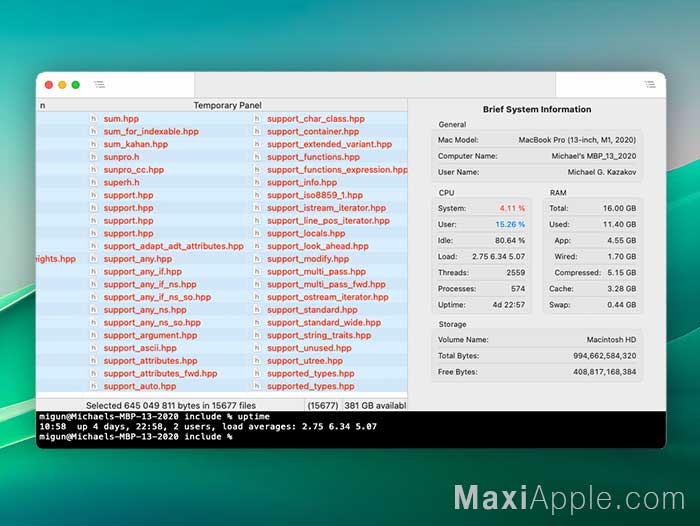Click the icon next to support_any.hpp
700x526 pixels.
click(93, 259)
